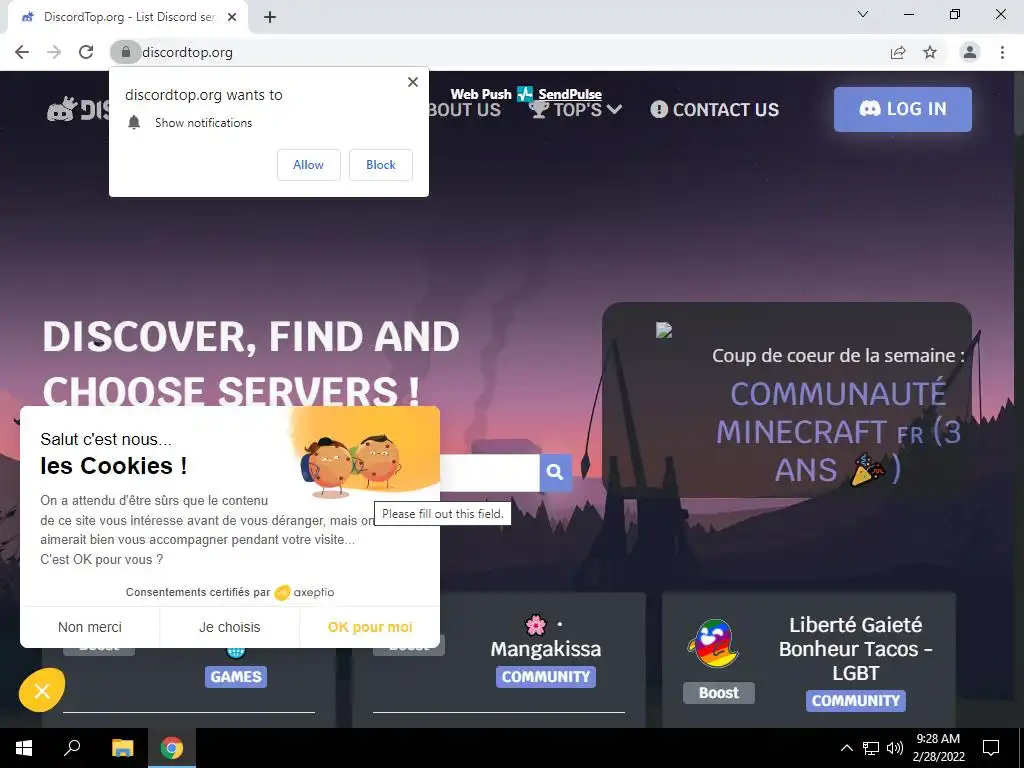
Task: Click the browser back arrow
Action: tap(22, 52)
